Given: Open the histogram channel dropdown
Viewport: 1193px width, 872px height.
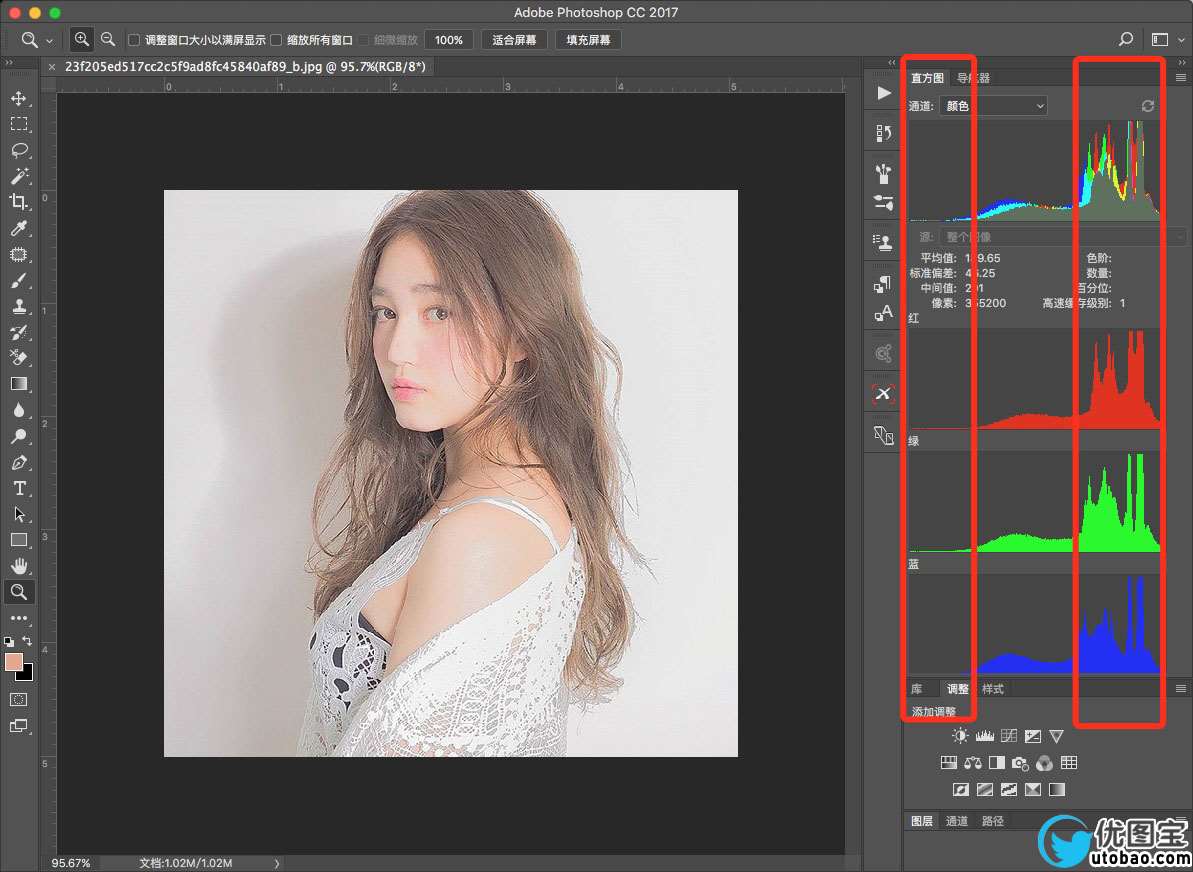Looking at the screenshot, I should 994,106.
